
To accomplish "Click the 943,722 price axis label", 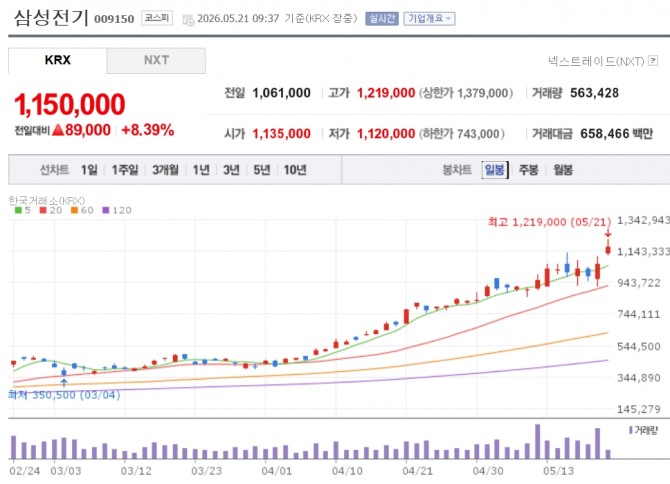I will [x=639, y=283].
